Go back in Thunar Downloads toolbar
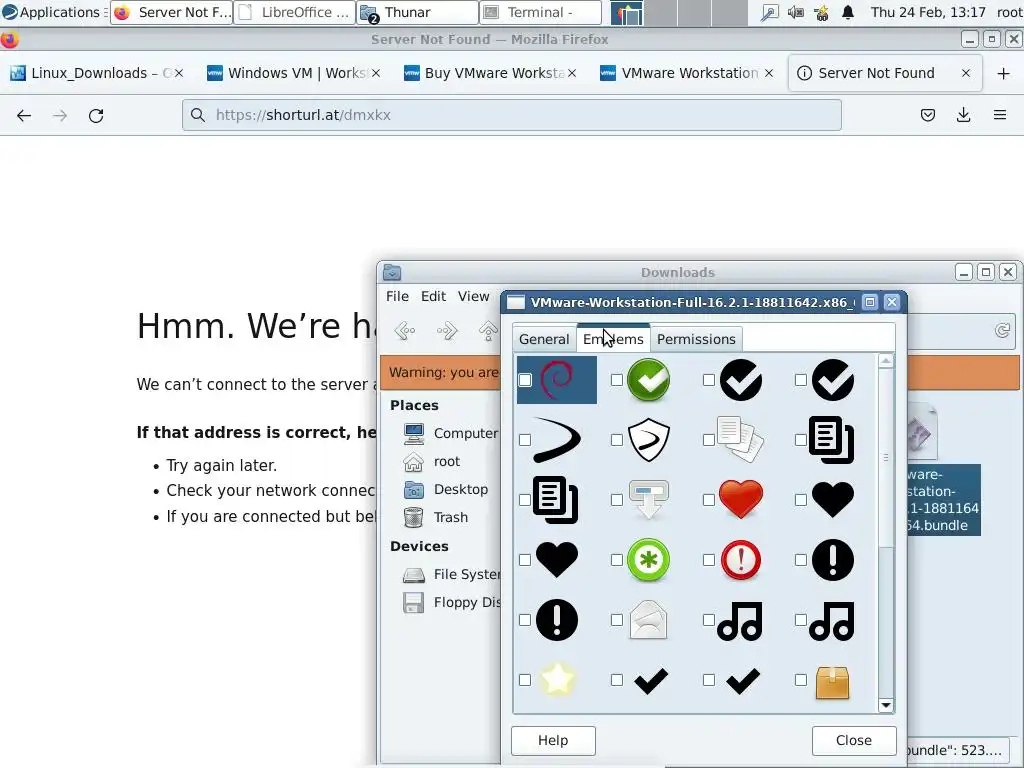1024x768 pixels. click(x=405, y=330)
